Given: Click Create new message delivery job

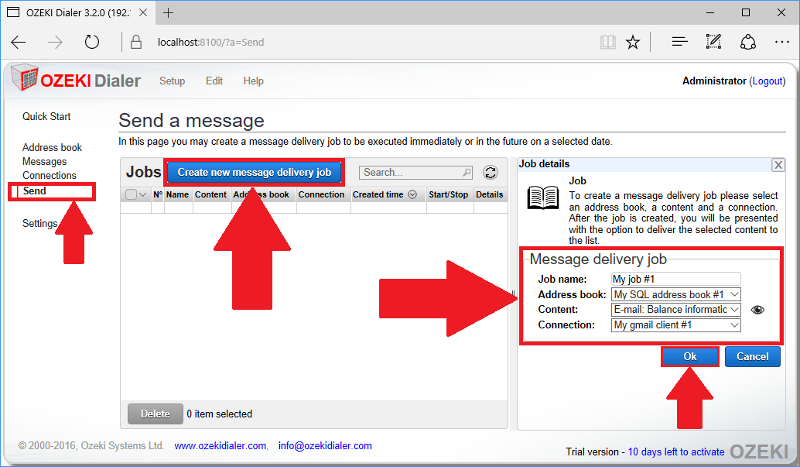Looking at the screenshot, I should tap(254, 173).
